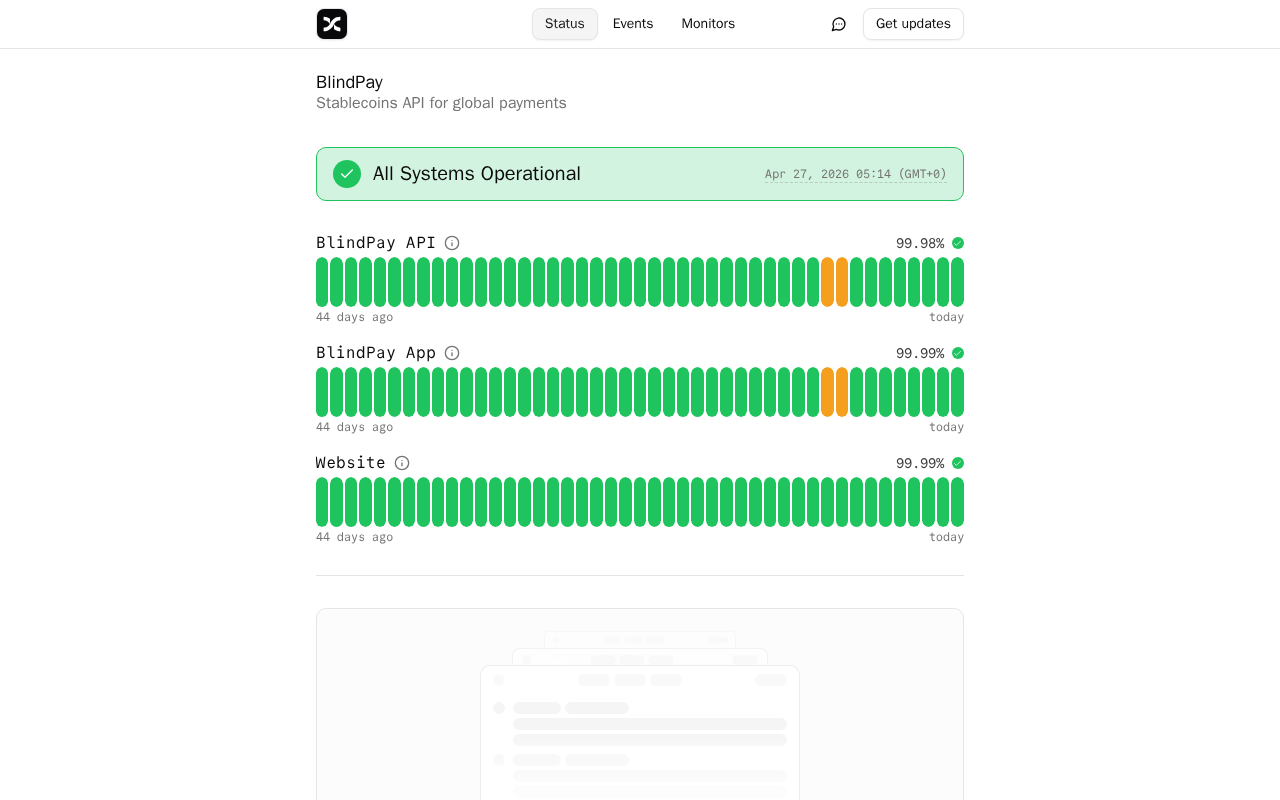Click Website green uptime status icon
Image resolution: width=1280 pixels, height=800 pixels.
coord(958,463)
